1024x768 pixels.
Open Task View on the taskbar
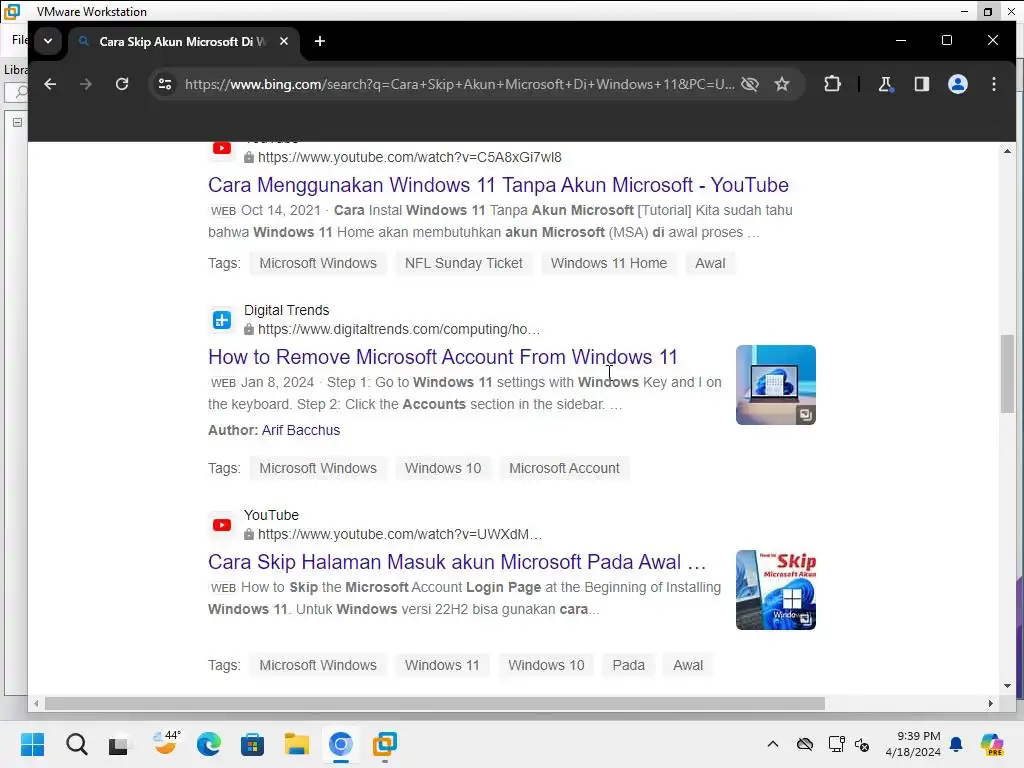118,744
